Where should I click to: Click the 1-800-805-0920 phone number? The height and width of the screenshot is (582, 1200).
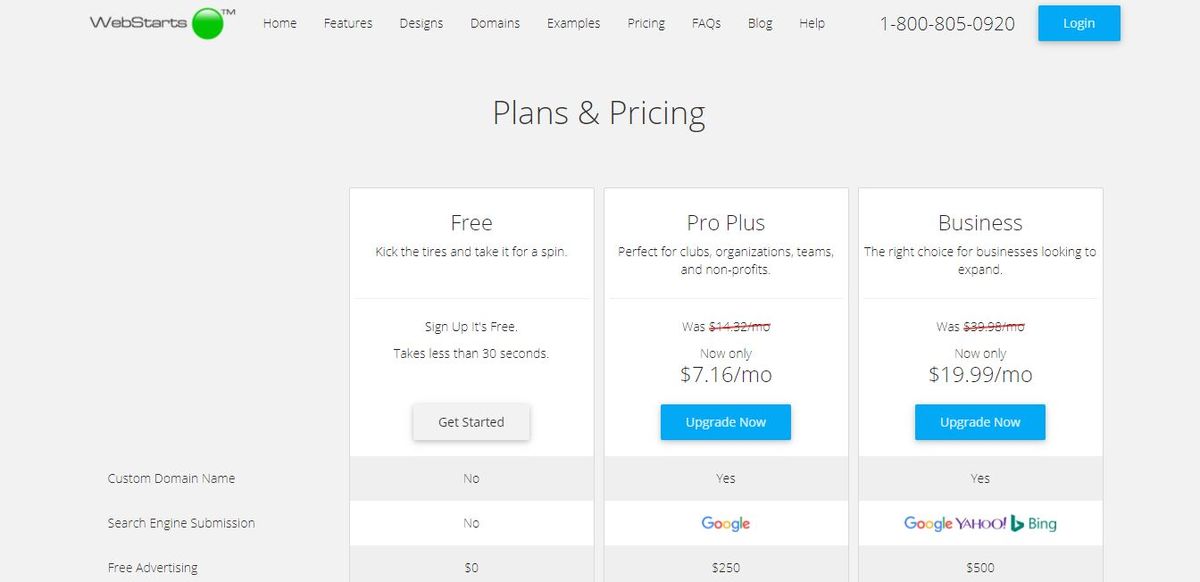948,23
